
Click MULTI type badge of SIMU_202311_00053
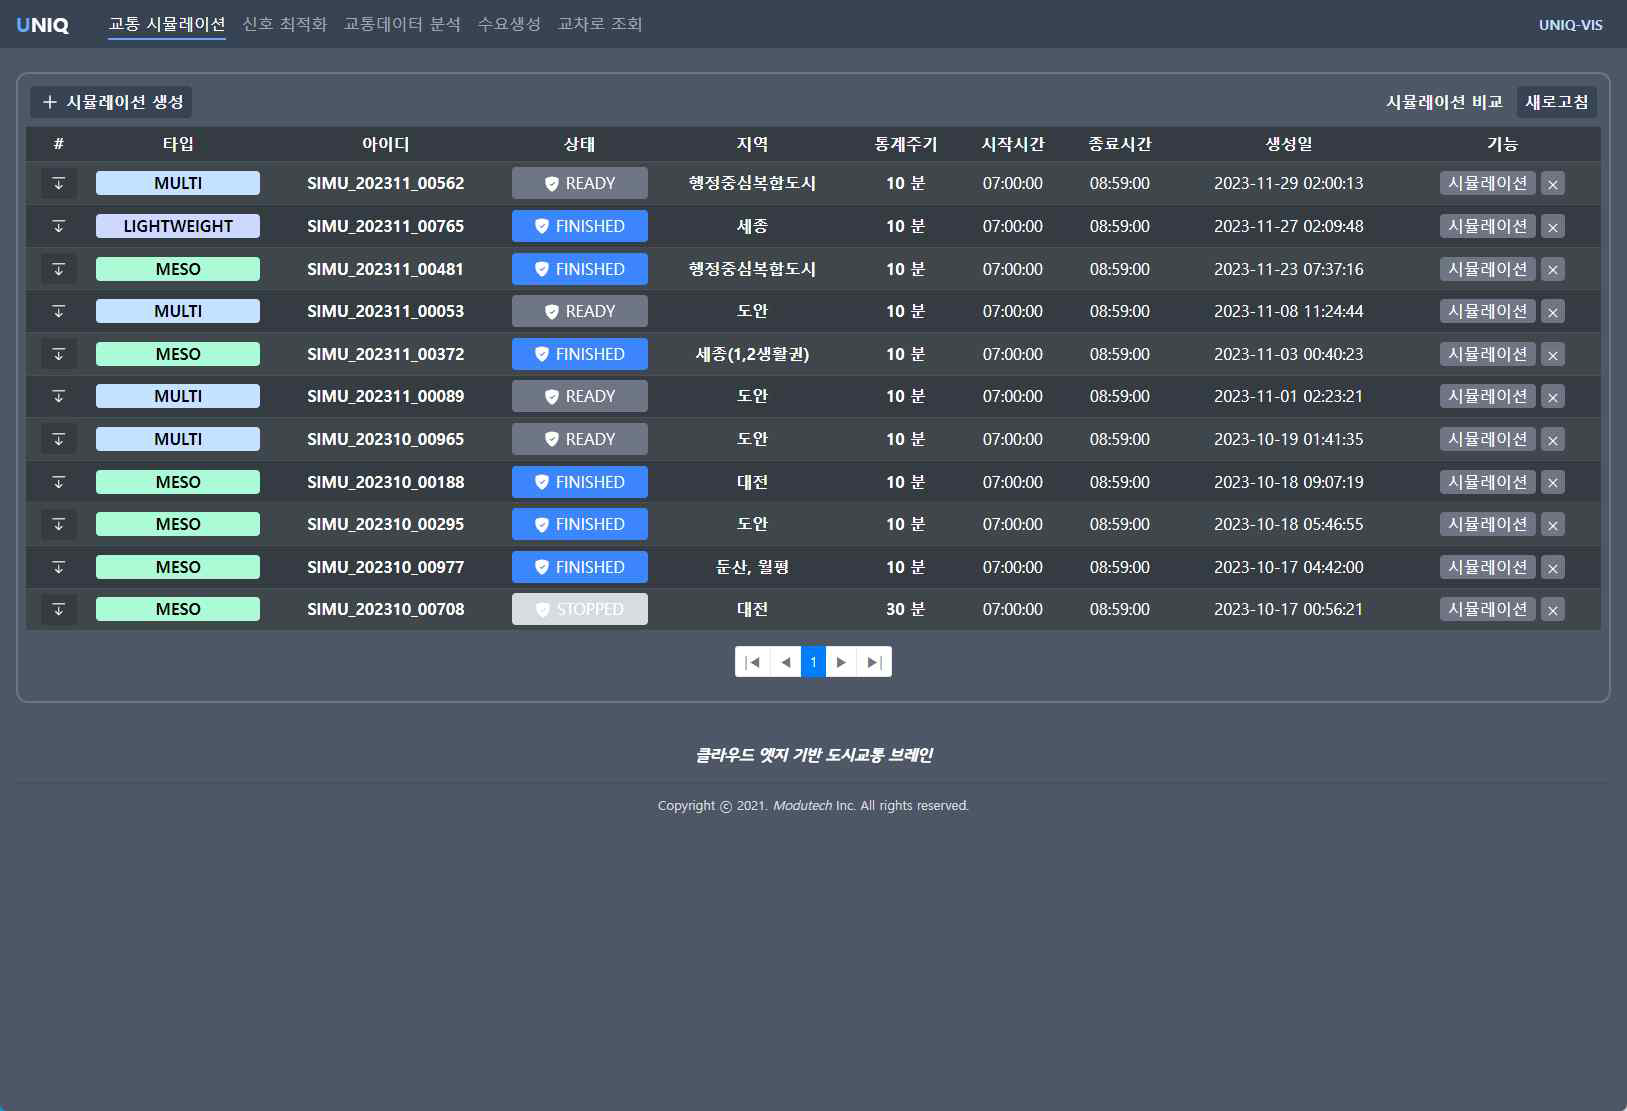point(178,311)
